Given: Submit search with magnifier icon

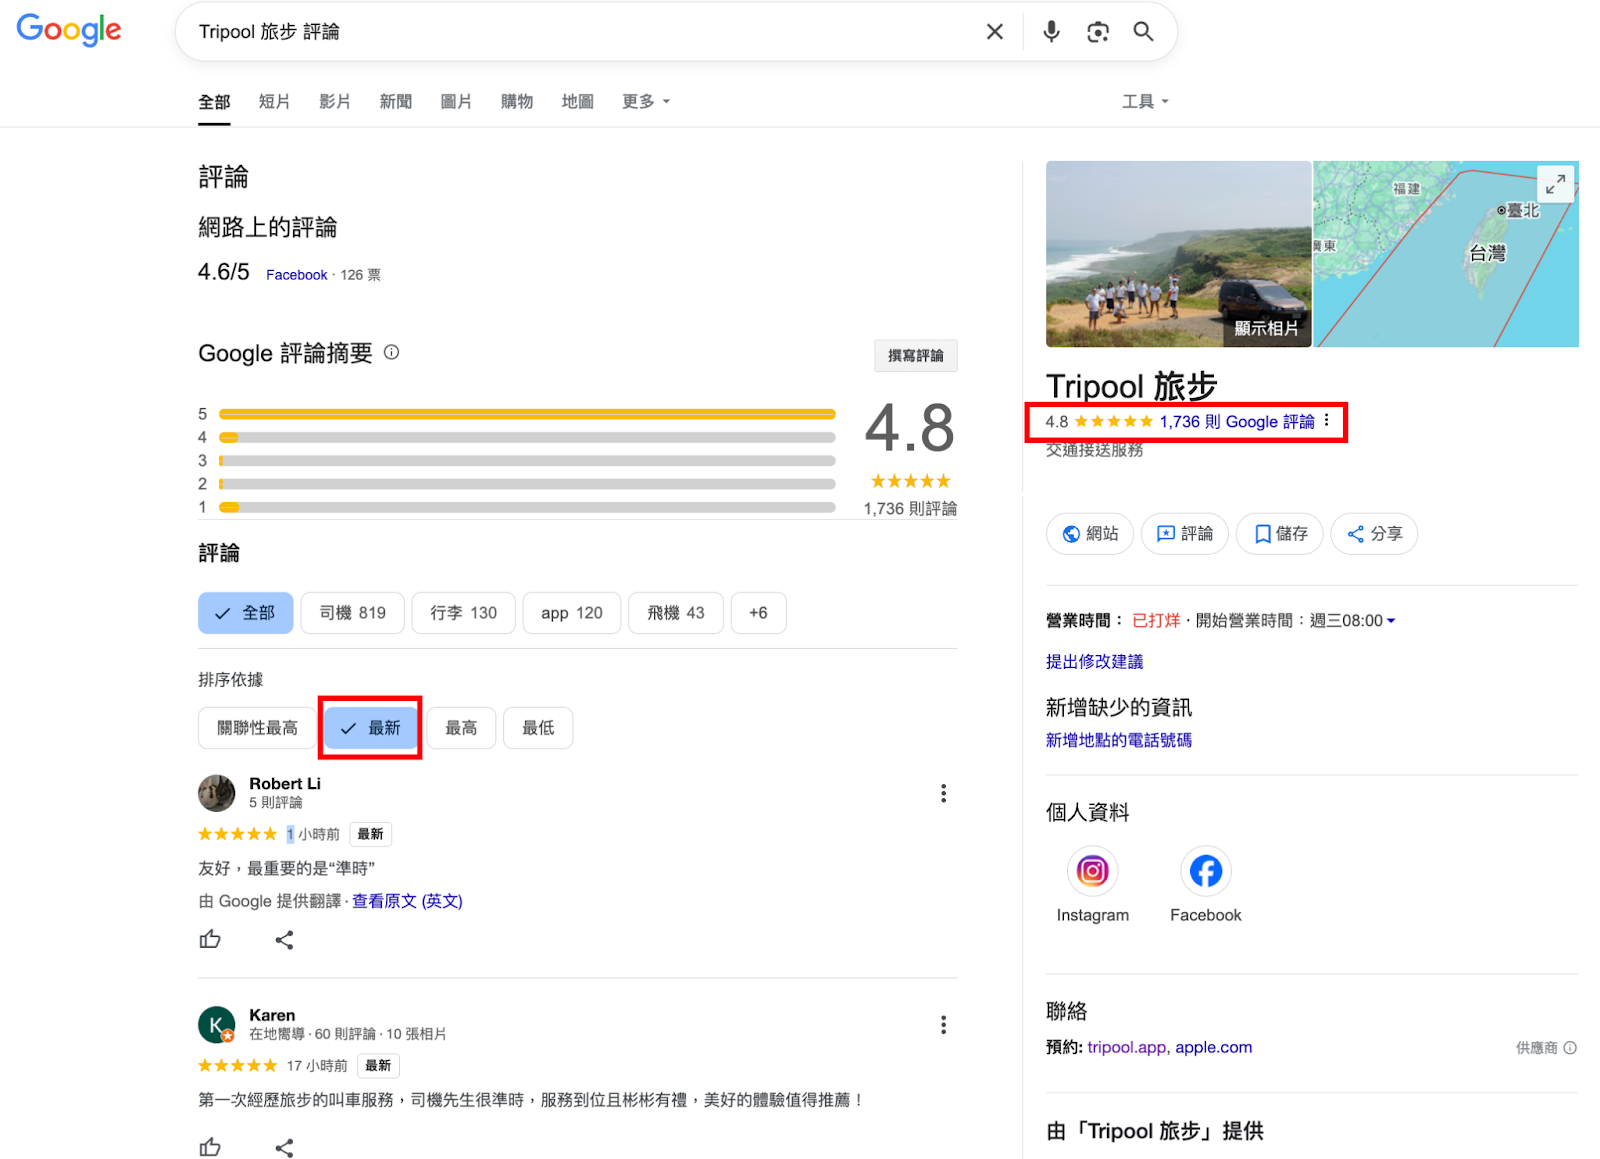Looking at the screenshot, I should 1143,32.
